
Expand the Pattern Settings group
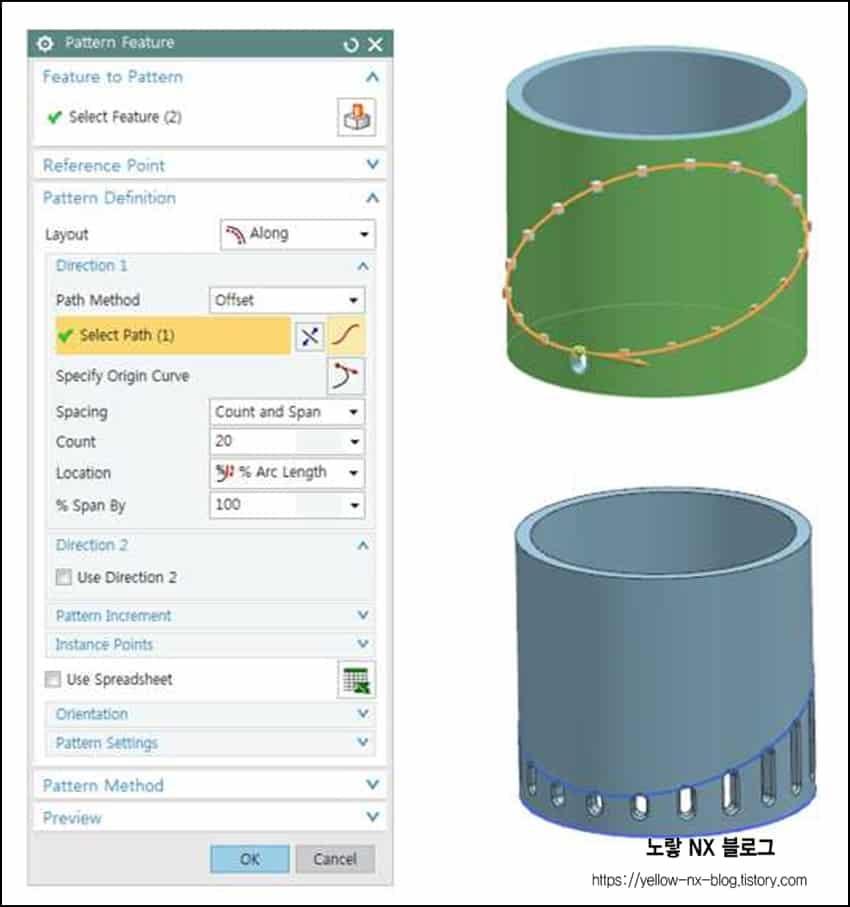pos(363,742)
